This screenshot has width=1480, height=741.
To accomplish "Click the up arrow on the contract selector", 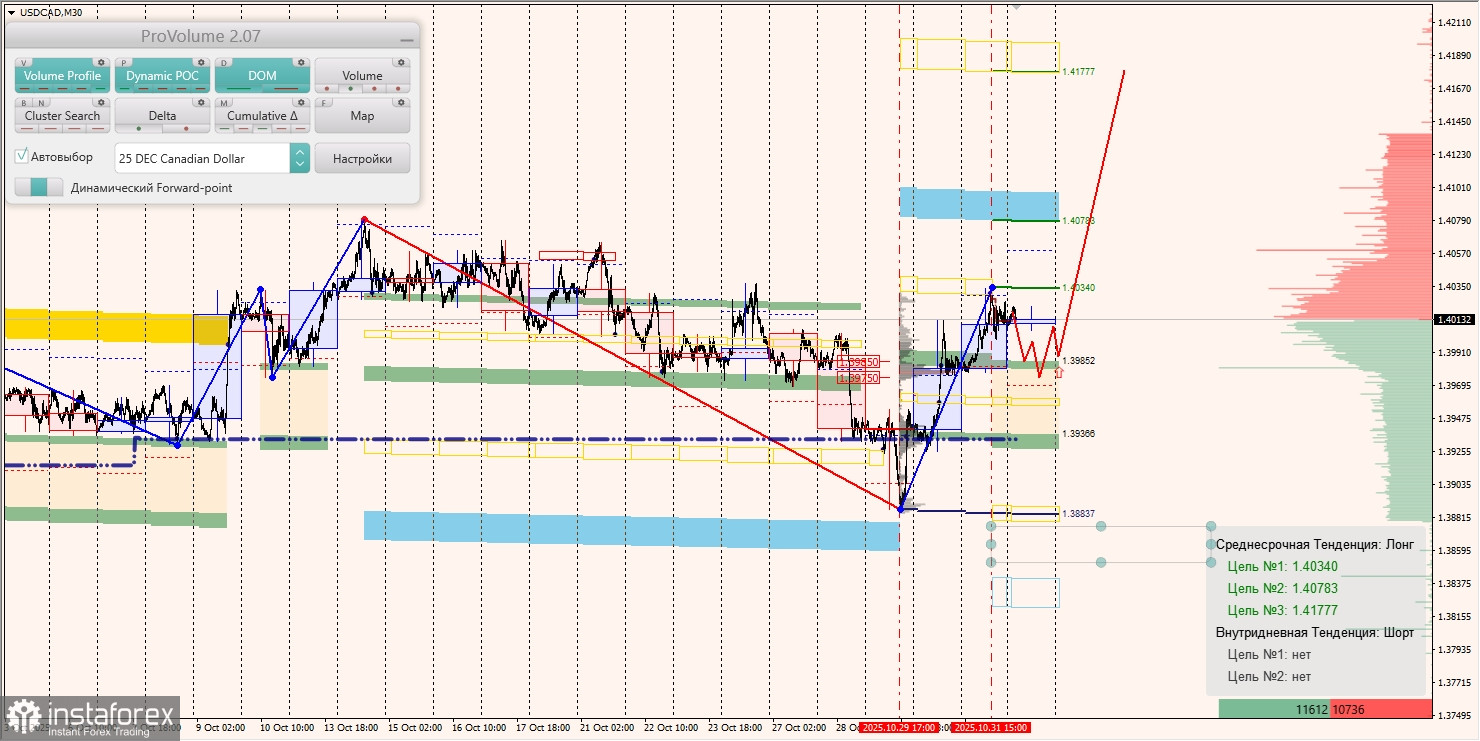I will tap(298, 152).
